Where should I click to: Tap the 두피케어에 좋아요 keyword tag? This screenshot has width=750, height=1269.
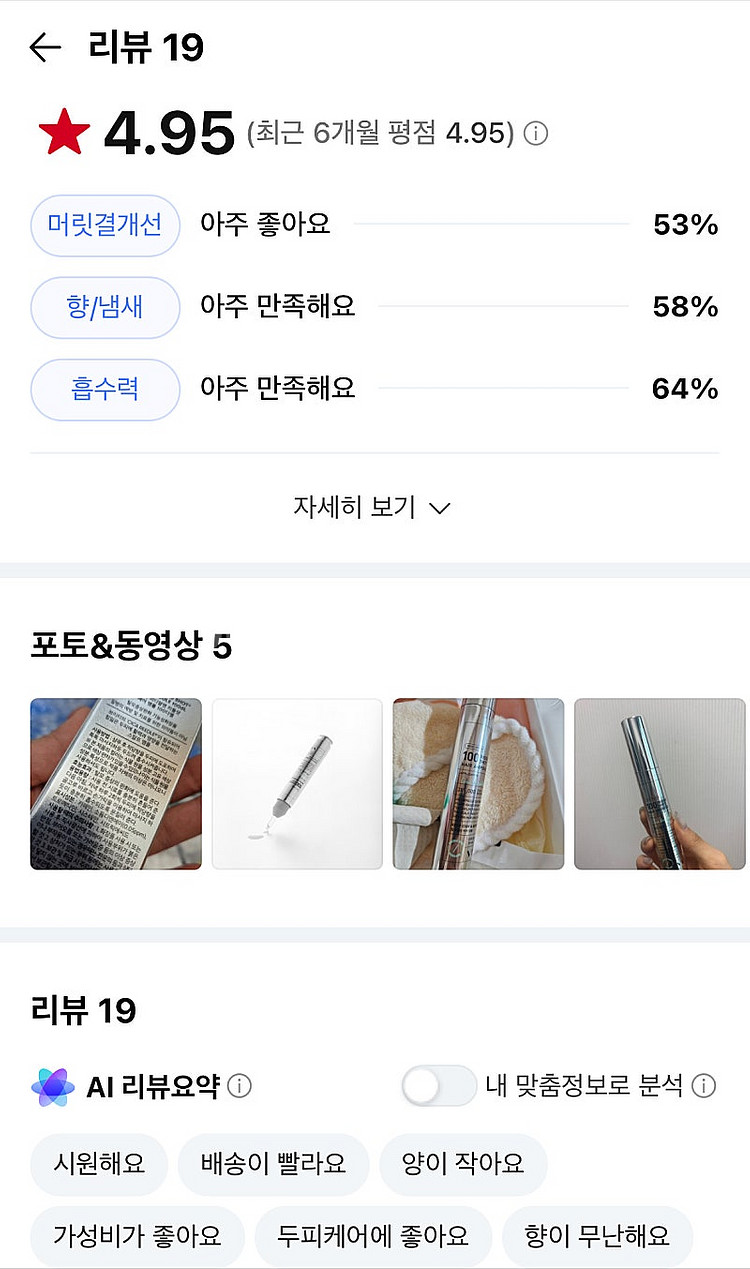[x=373, y=1235]
